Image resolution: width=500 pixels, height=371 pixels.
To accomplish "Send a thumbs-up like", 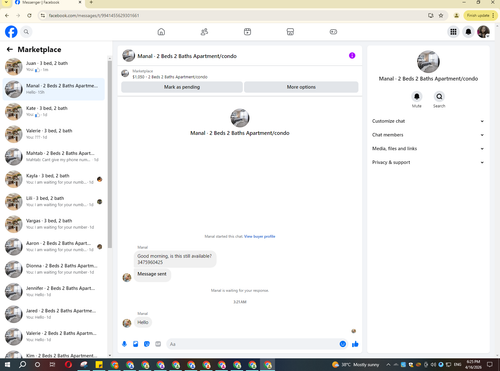I will point(355,344).
